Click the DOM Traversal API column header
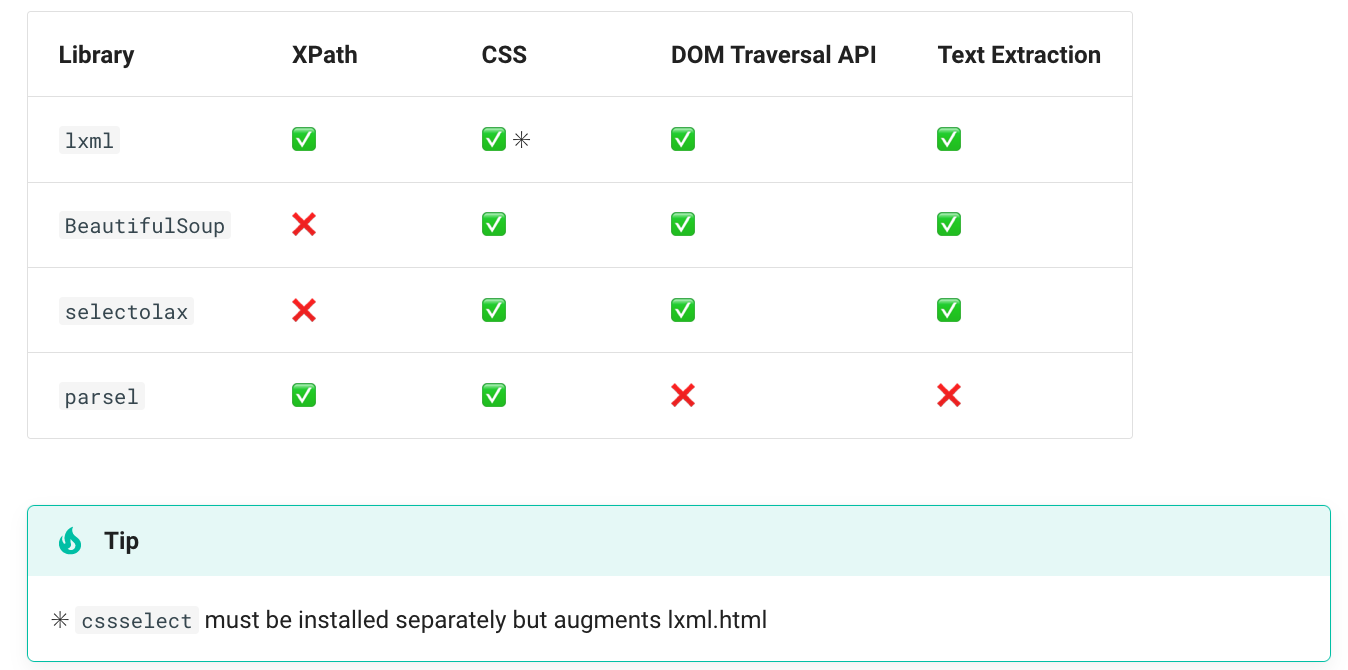The width and height of the screenshot is (1348, 670). coord(773,55)
